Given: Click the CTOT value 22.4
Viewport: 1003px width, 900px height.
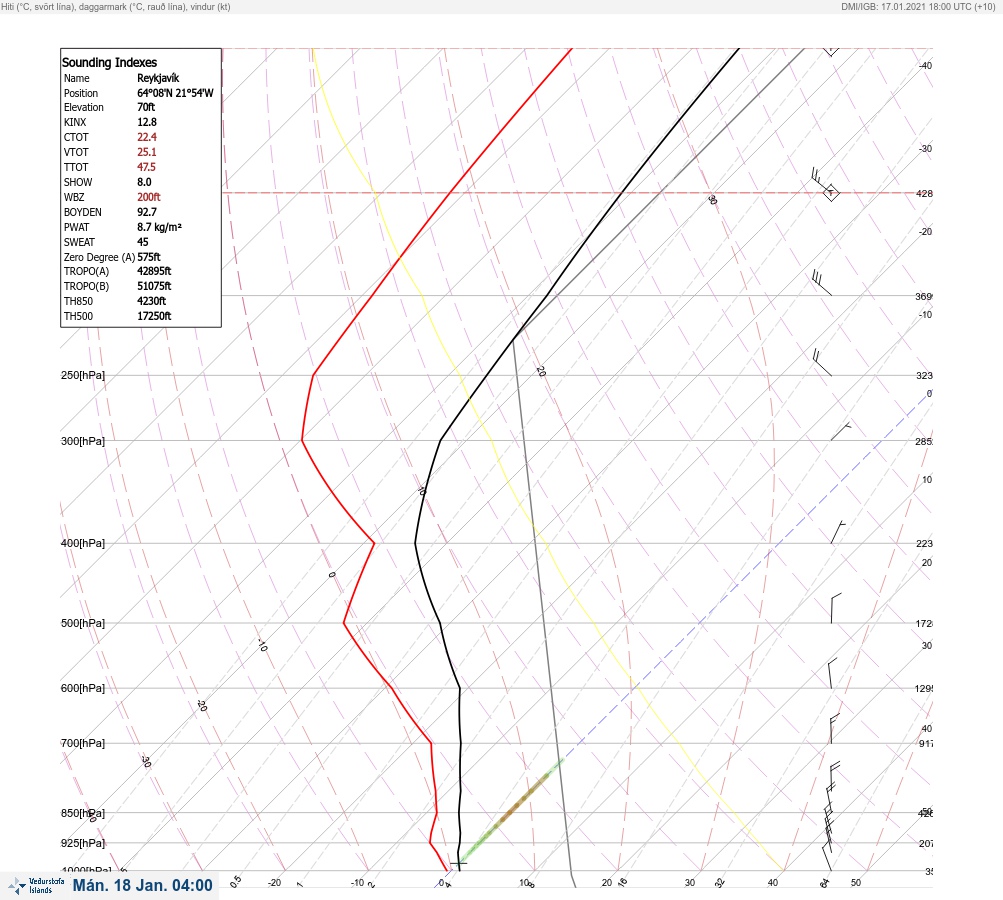Looking at the screenshot, I should click(x=146, y=137).
